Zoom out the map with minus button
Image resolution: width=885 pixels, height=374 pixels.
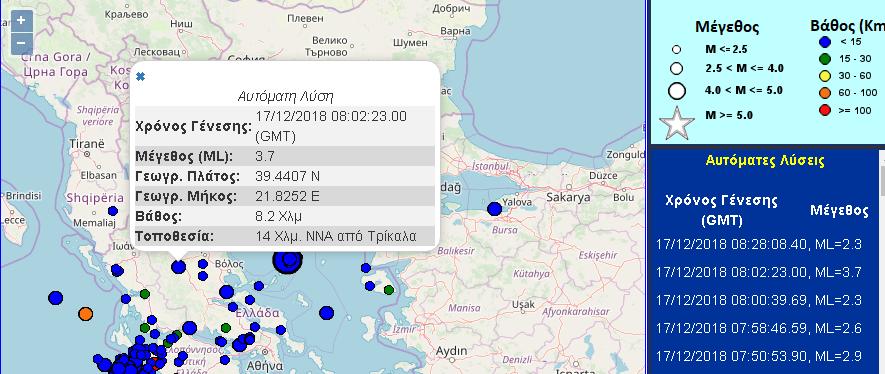pyautogui.click(x=21, y=43)
